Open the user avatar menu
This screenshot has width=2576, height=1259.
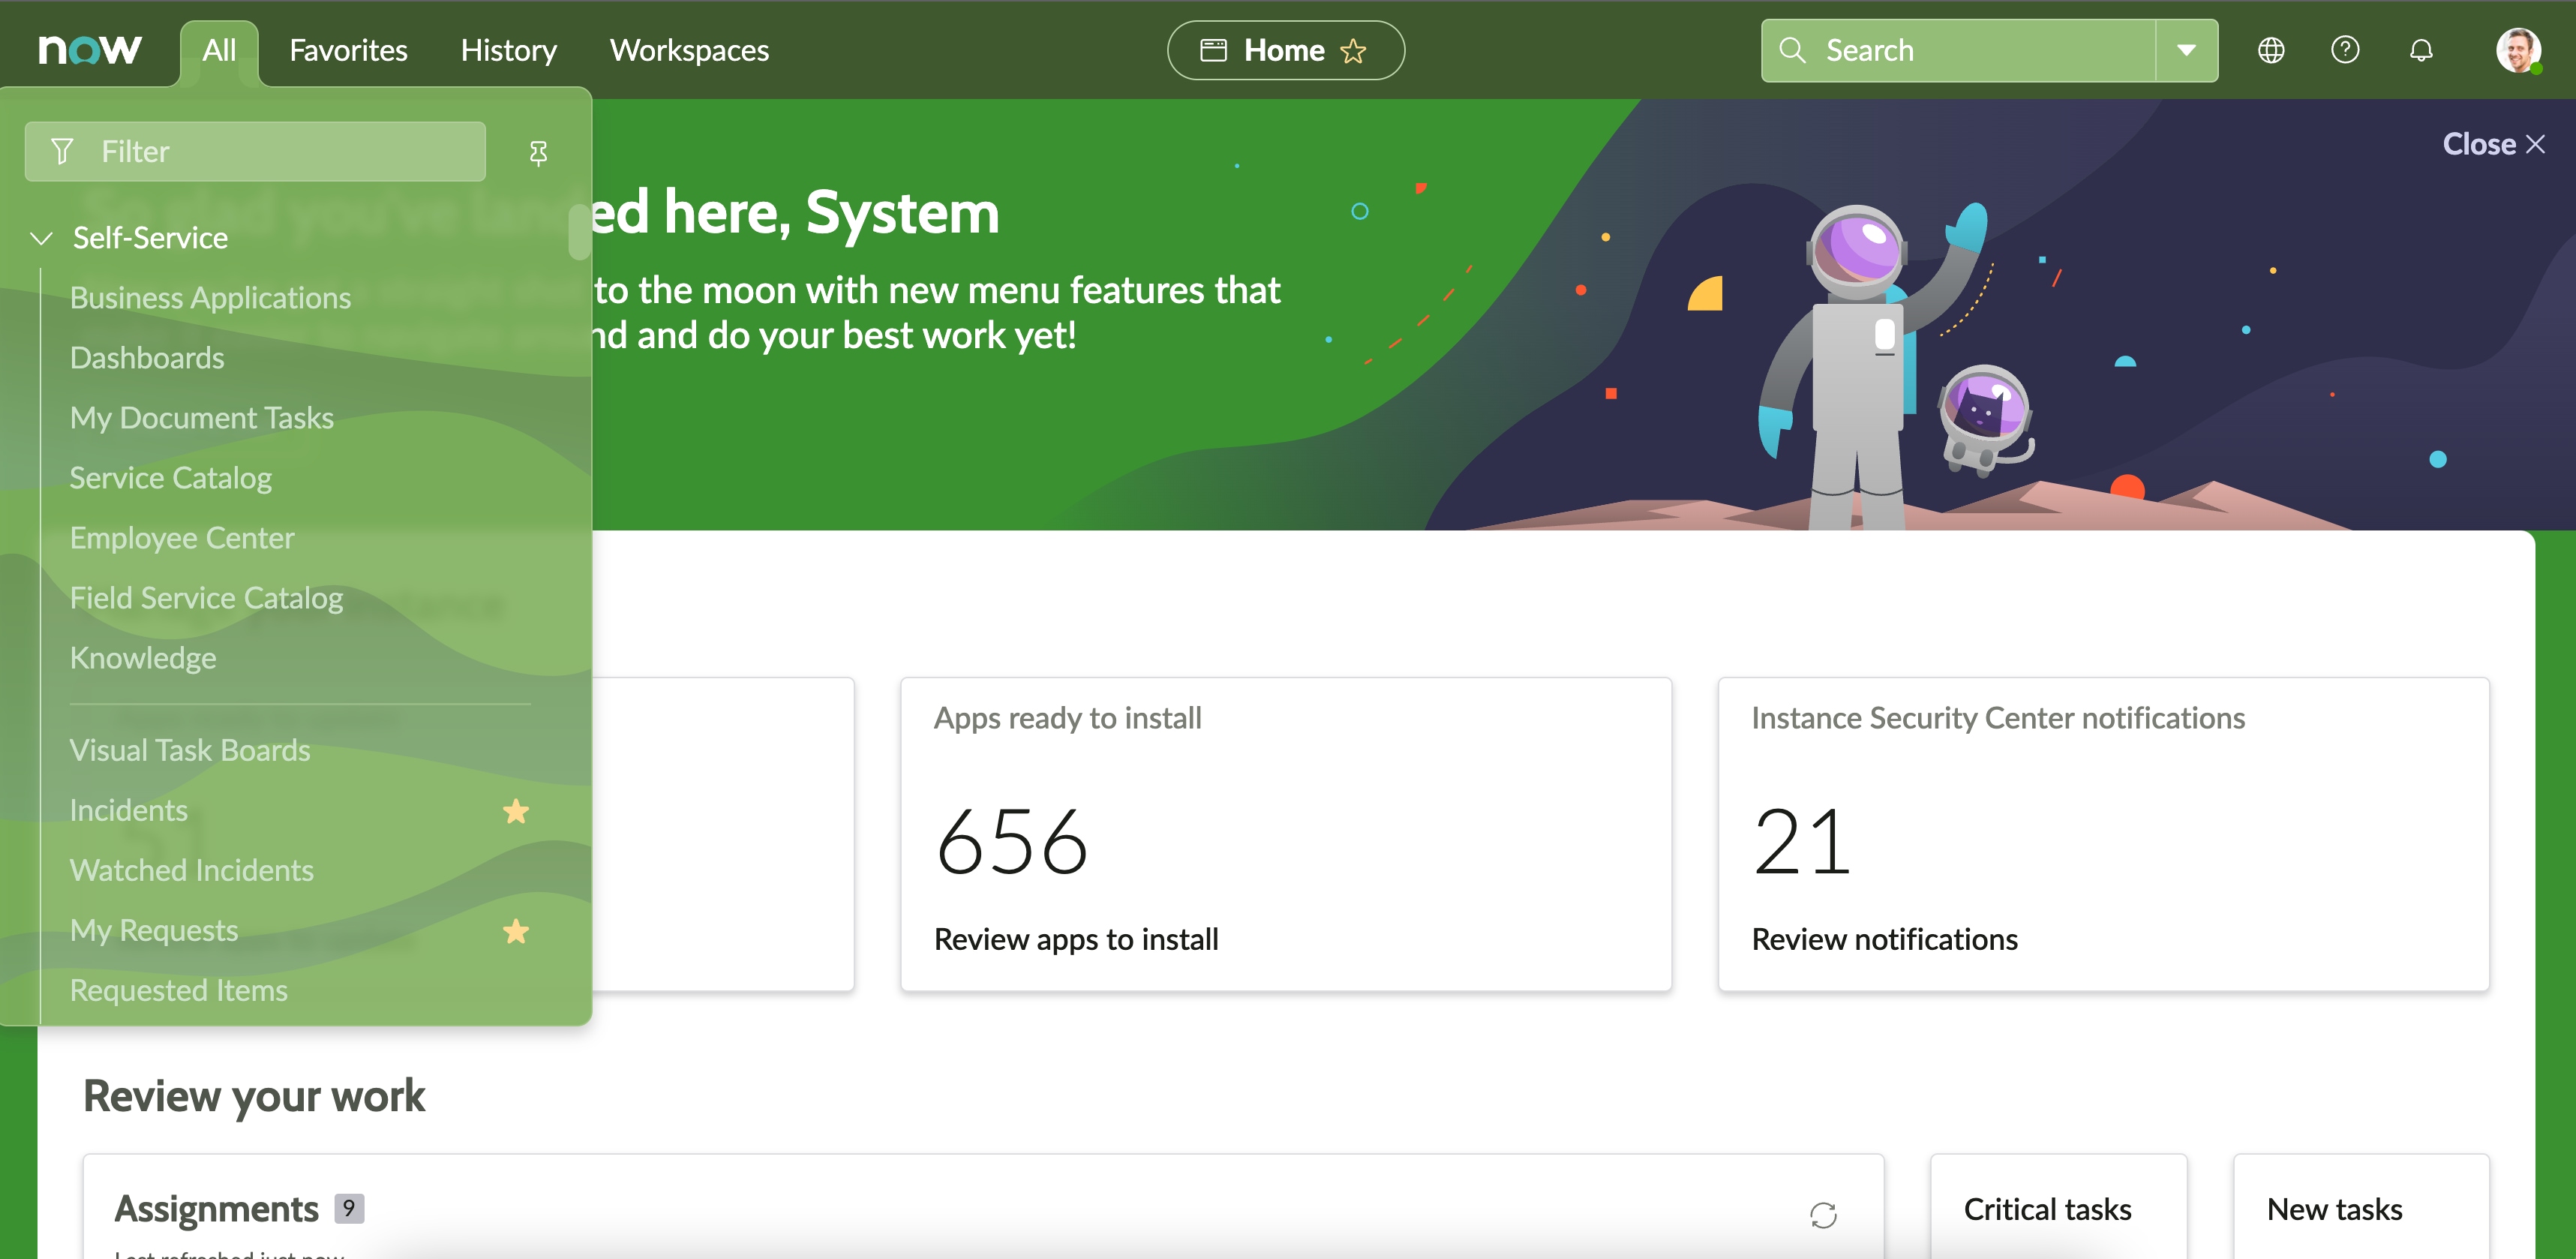2521,50
